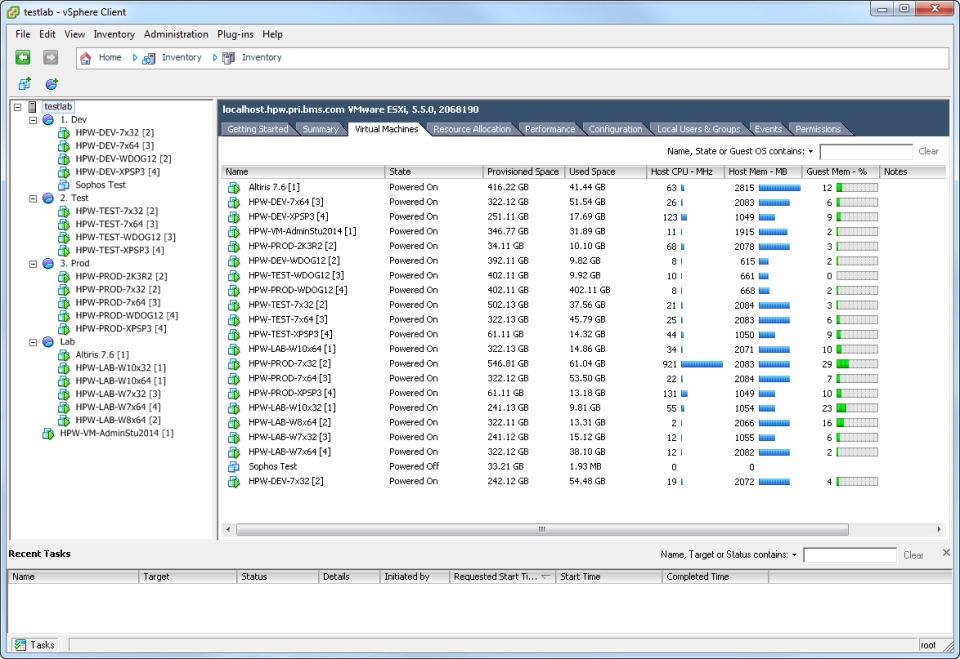Click first Inventory breadcrumb icon
The image size is (960, 659).
coord(148,58)
